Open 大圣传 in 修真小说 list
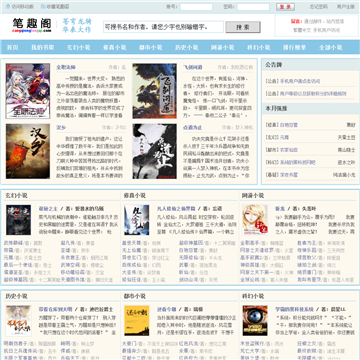360x360 pixels. (129, 272)
